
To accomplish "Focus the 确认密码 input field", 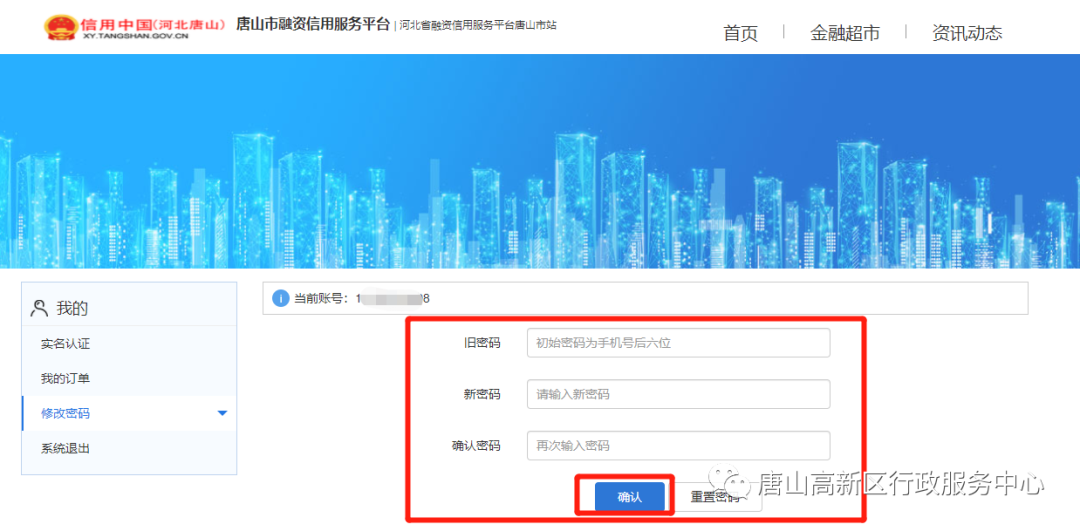I will [x=678, y=445].
